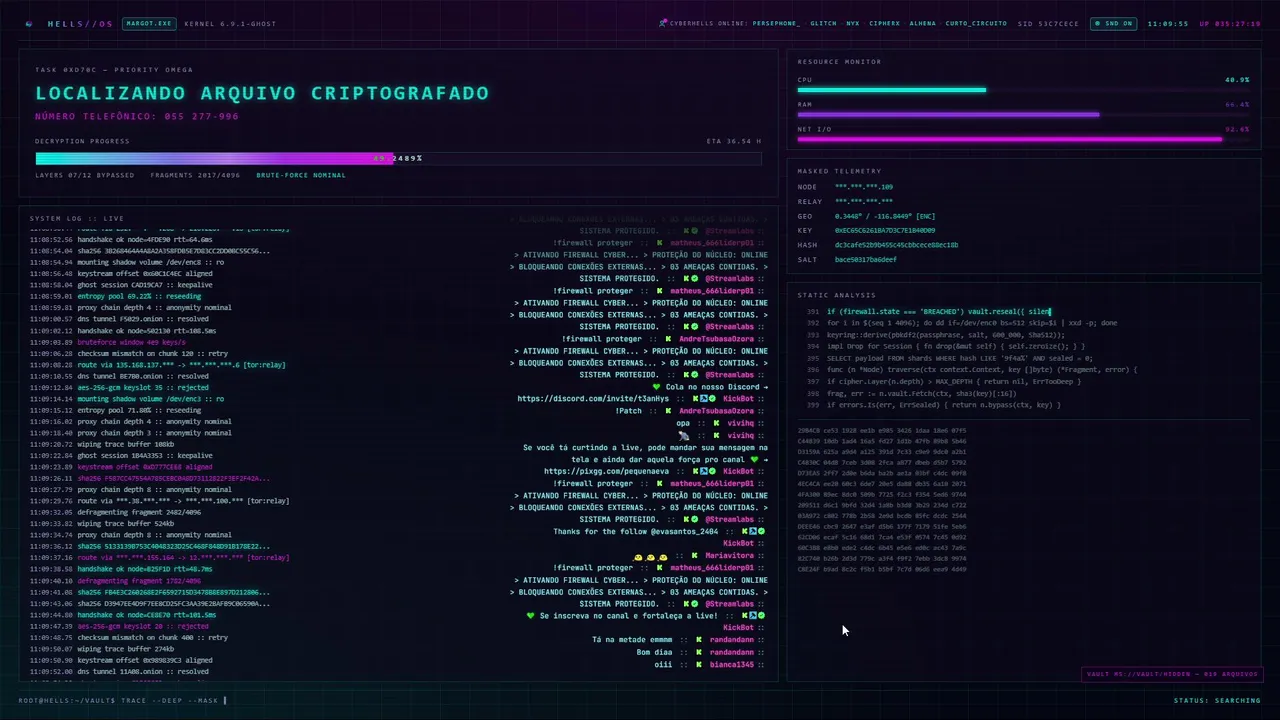Click the GEO coordinates value
1280x720 pixels.
(885, 216)
